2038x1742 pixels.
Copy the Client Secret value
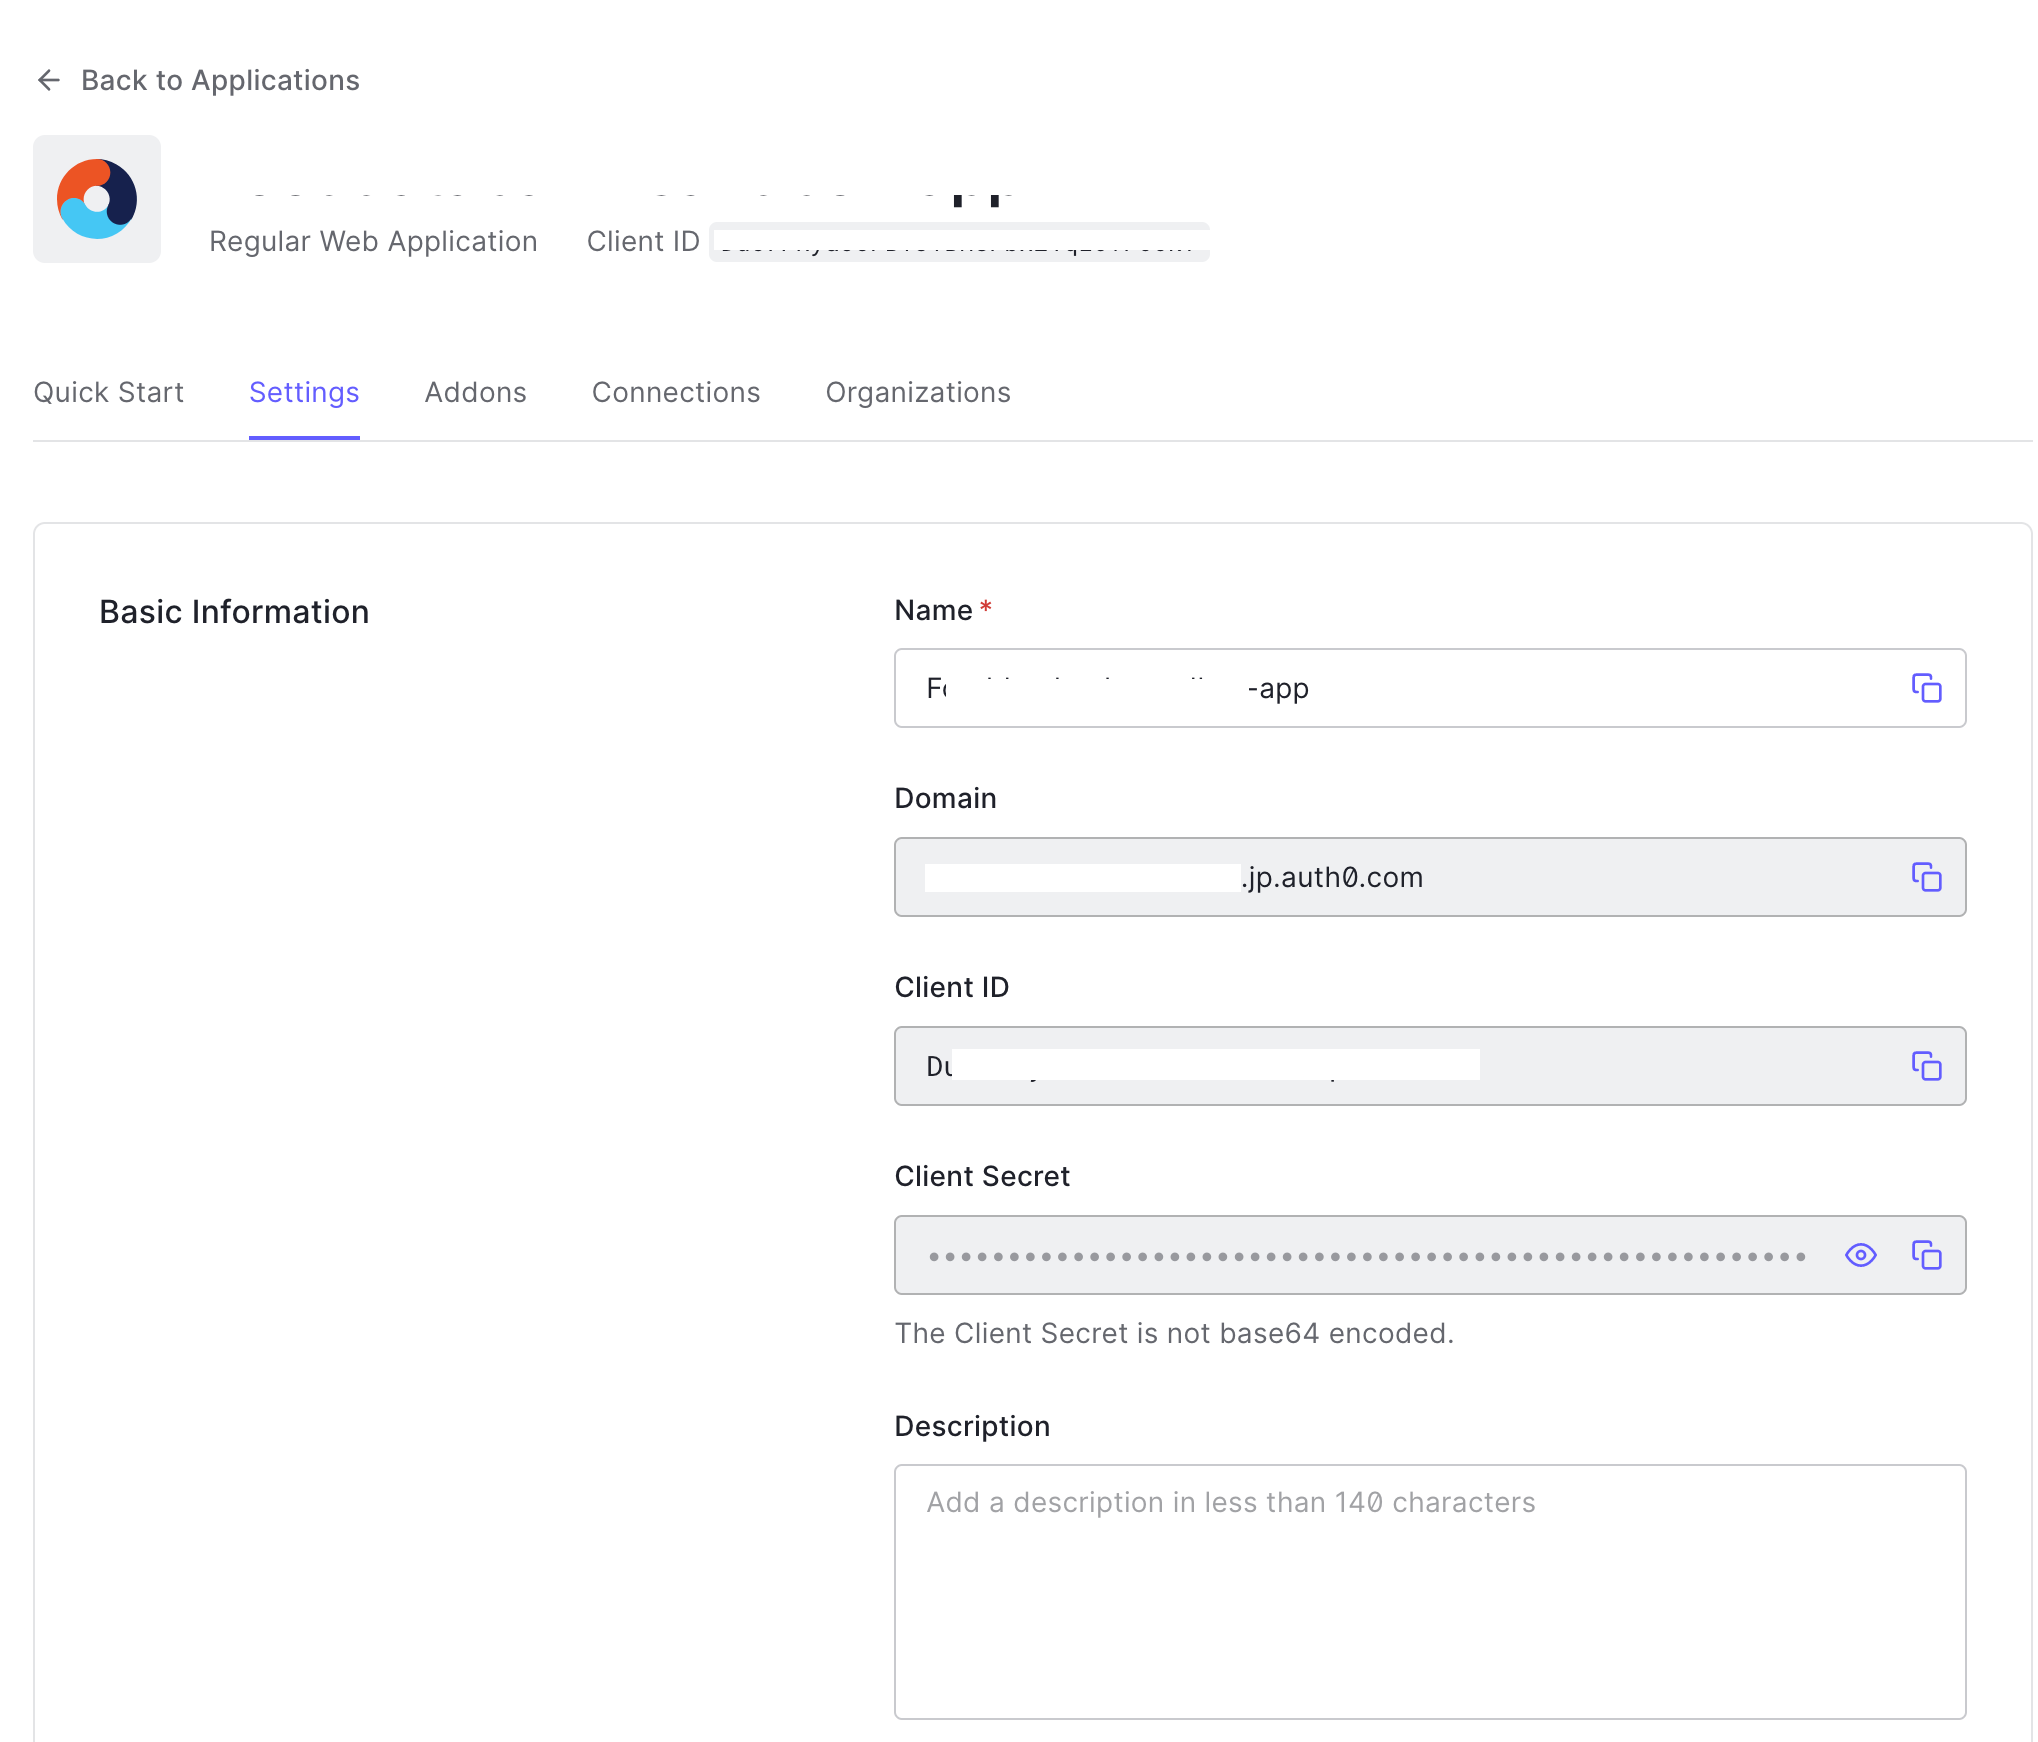coord(1926,1255)
